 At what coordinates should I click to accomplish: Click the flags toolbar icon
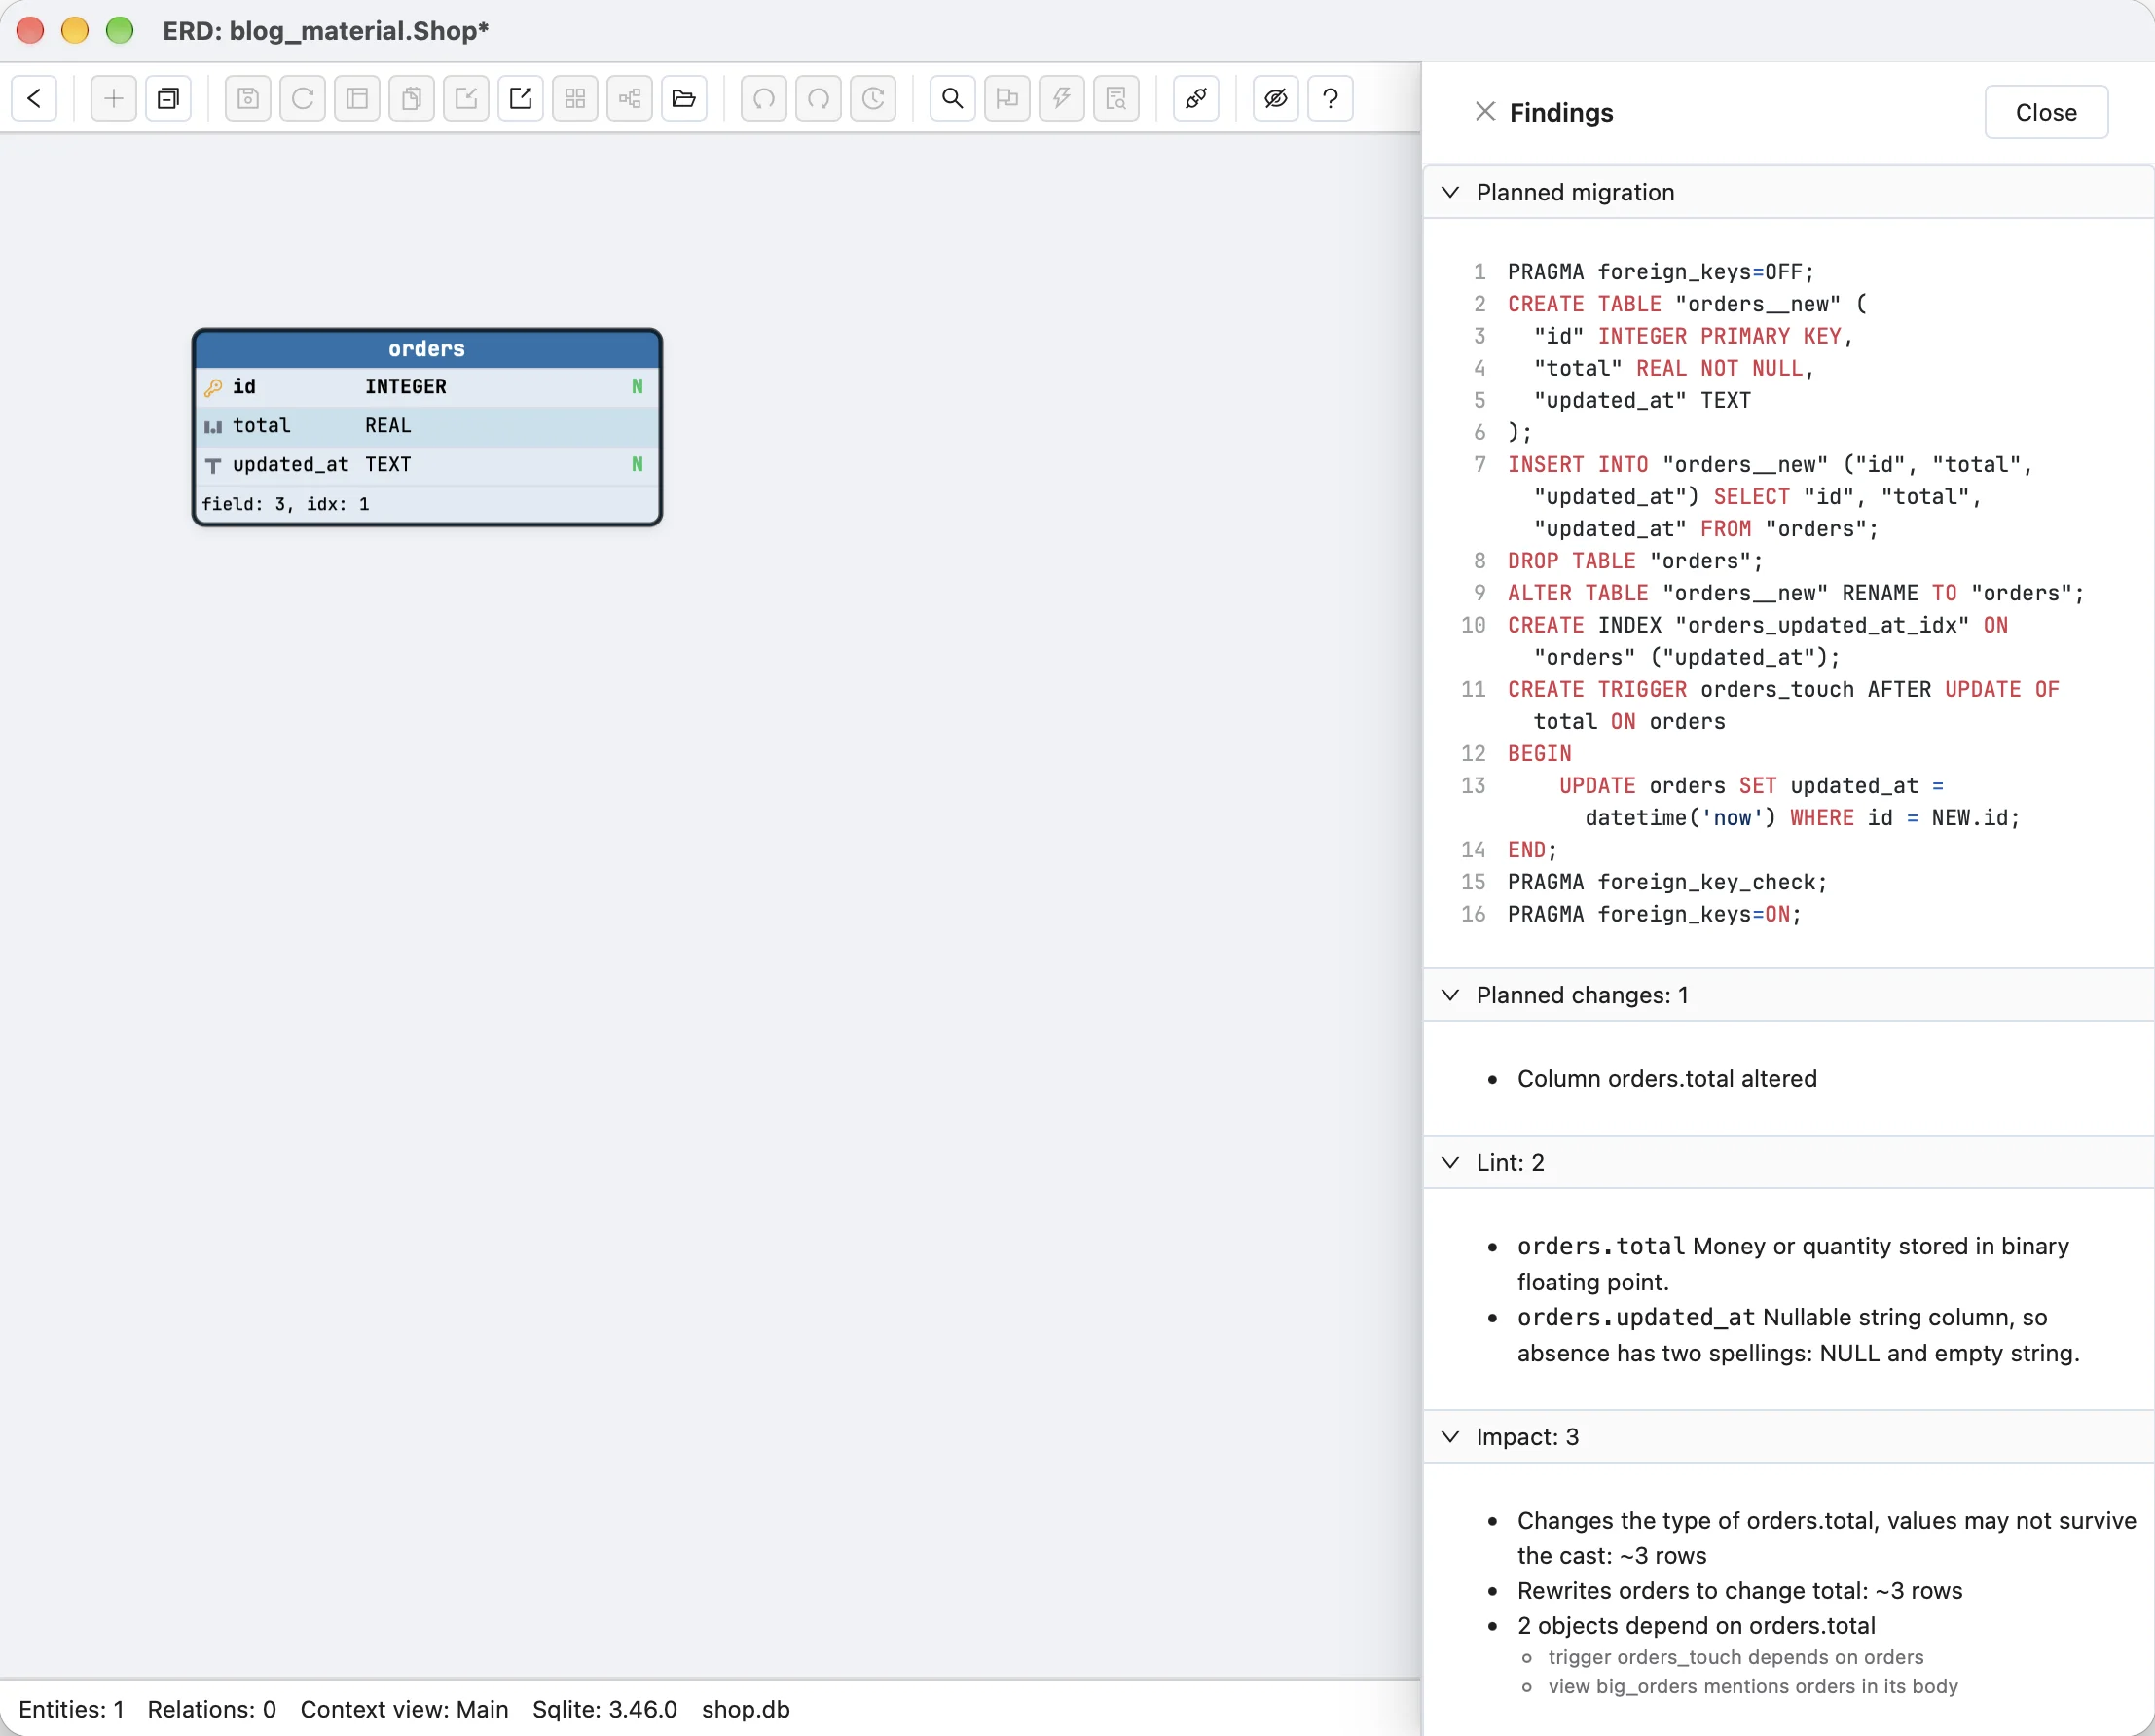(x=1007, y=98)
